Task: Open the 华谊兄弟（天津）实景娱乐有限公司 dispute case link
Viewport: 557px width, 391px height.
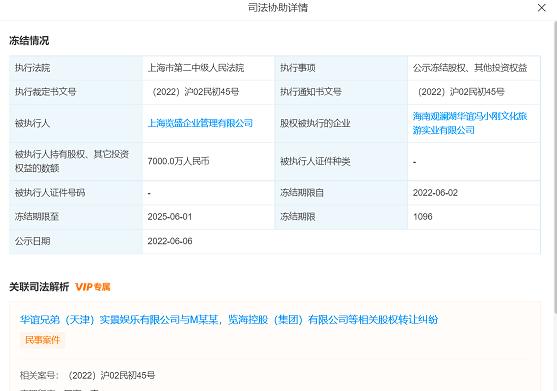Action: pos(229,320)
